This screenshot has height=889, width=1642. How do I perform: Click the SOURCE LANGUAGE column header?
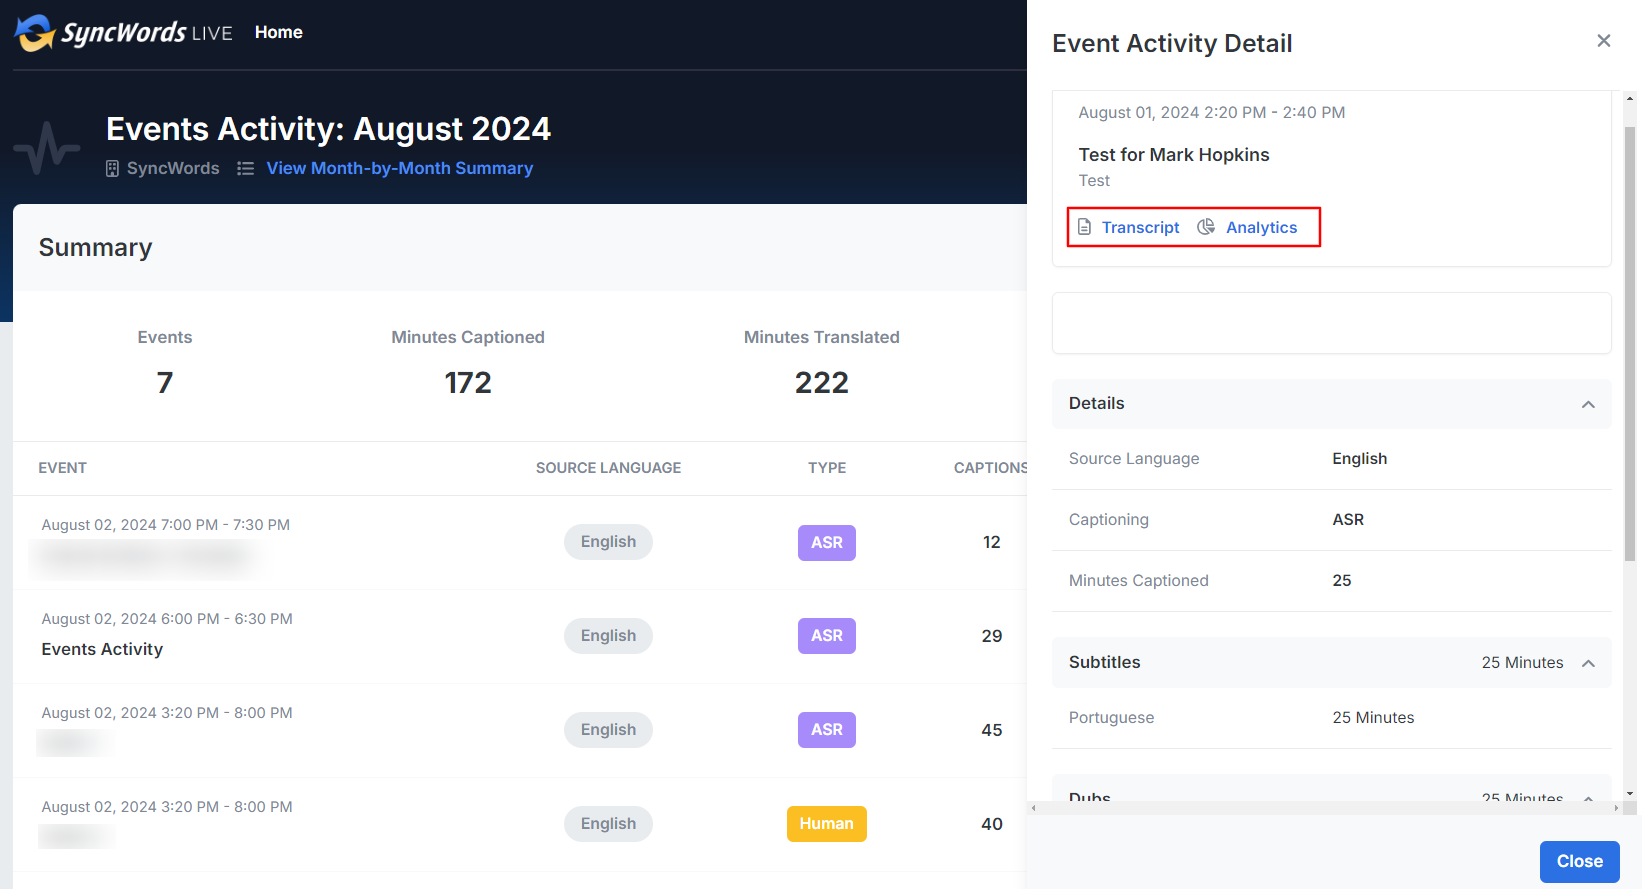608,468
